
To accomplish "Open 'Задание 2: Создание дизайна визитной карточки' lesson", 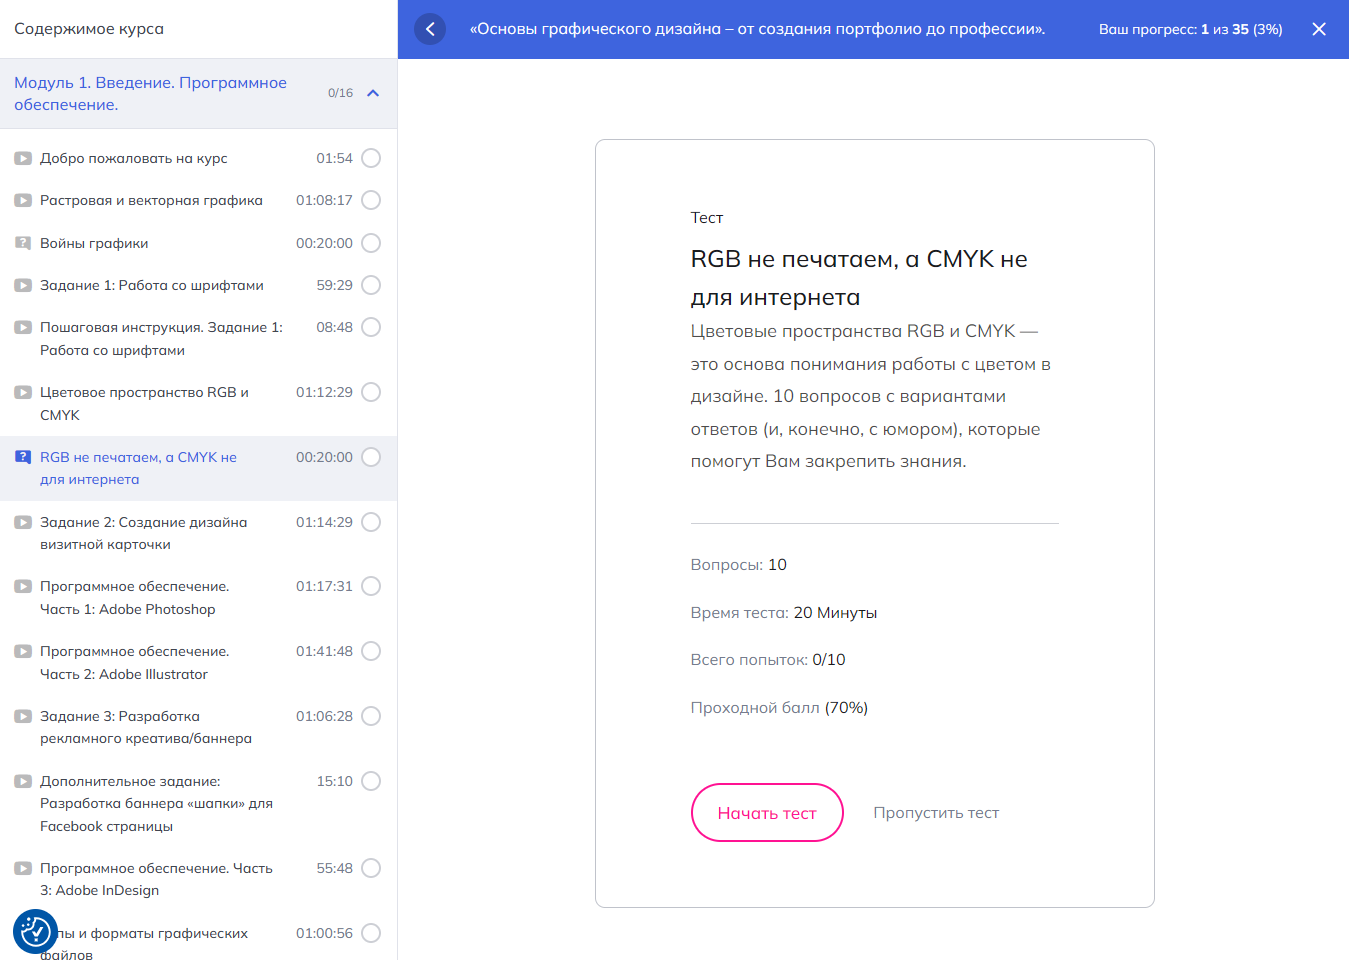I will [x=143, y=533].
